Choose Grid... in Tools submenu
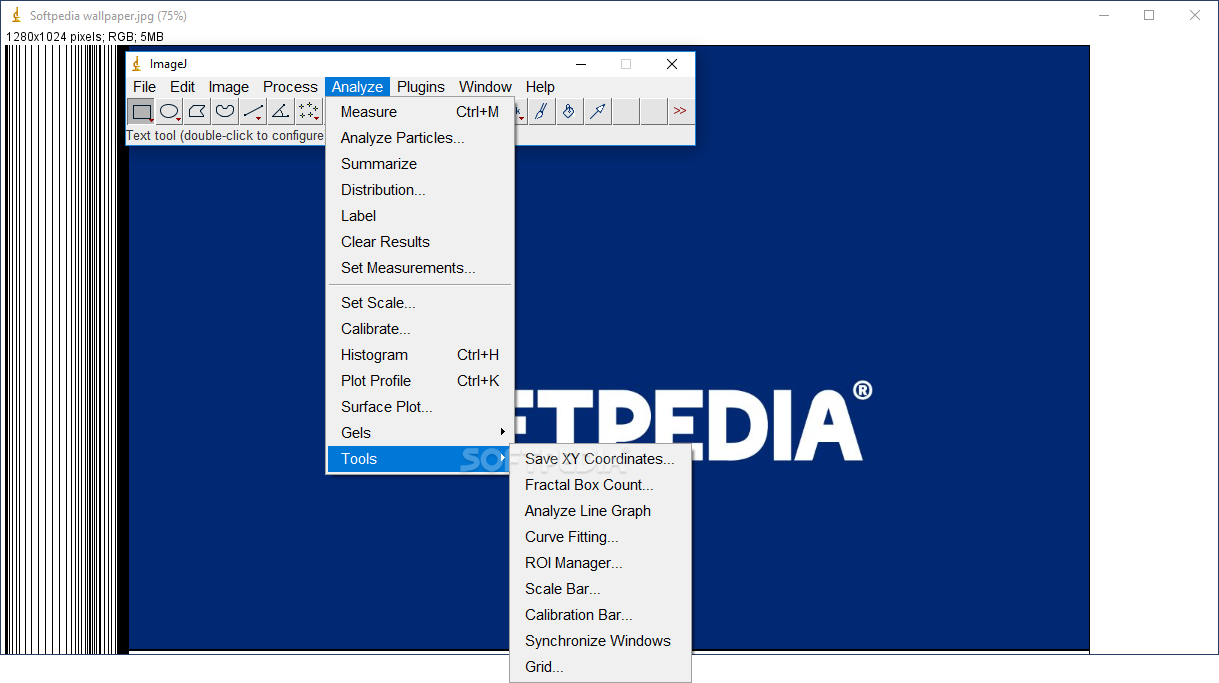The width and height of the screenshot is (1219, 683). [600, 667]
